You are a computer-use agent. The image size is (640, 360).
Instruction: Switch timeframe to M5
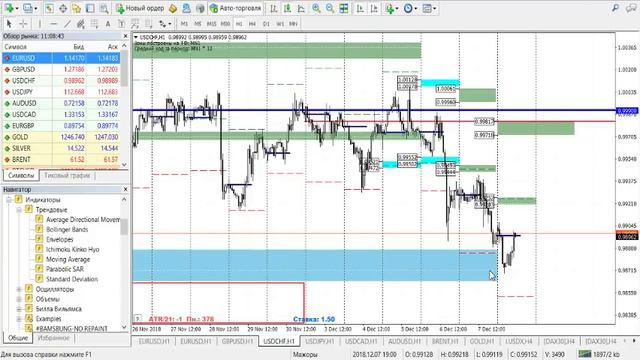pyautogui.click(x=198, y=24)
